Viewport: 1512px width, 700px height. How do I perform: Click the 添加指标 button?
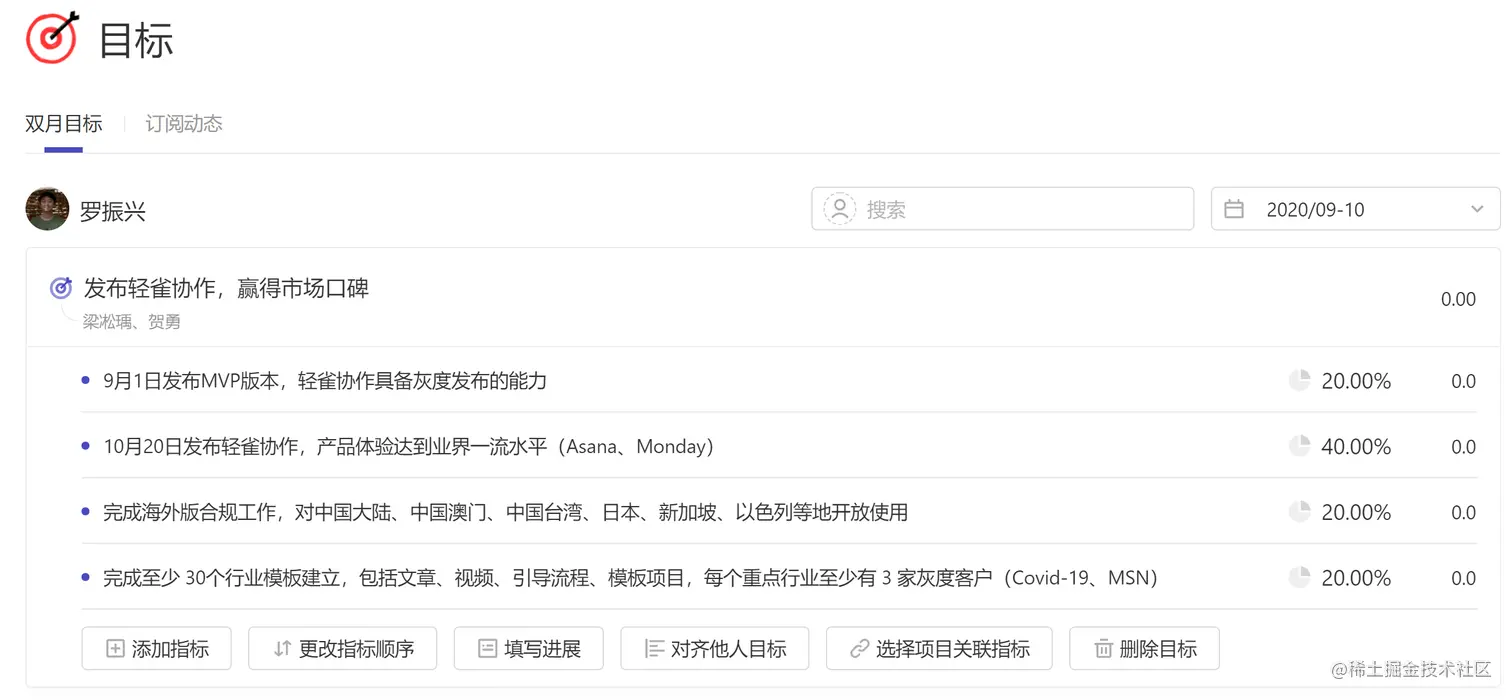click(157, 649)
